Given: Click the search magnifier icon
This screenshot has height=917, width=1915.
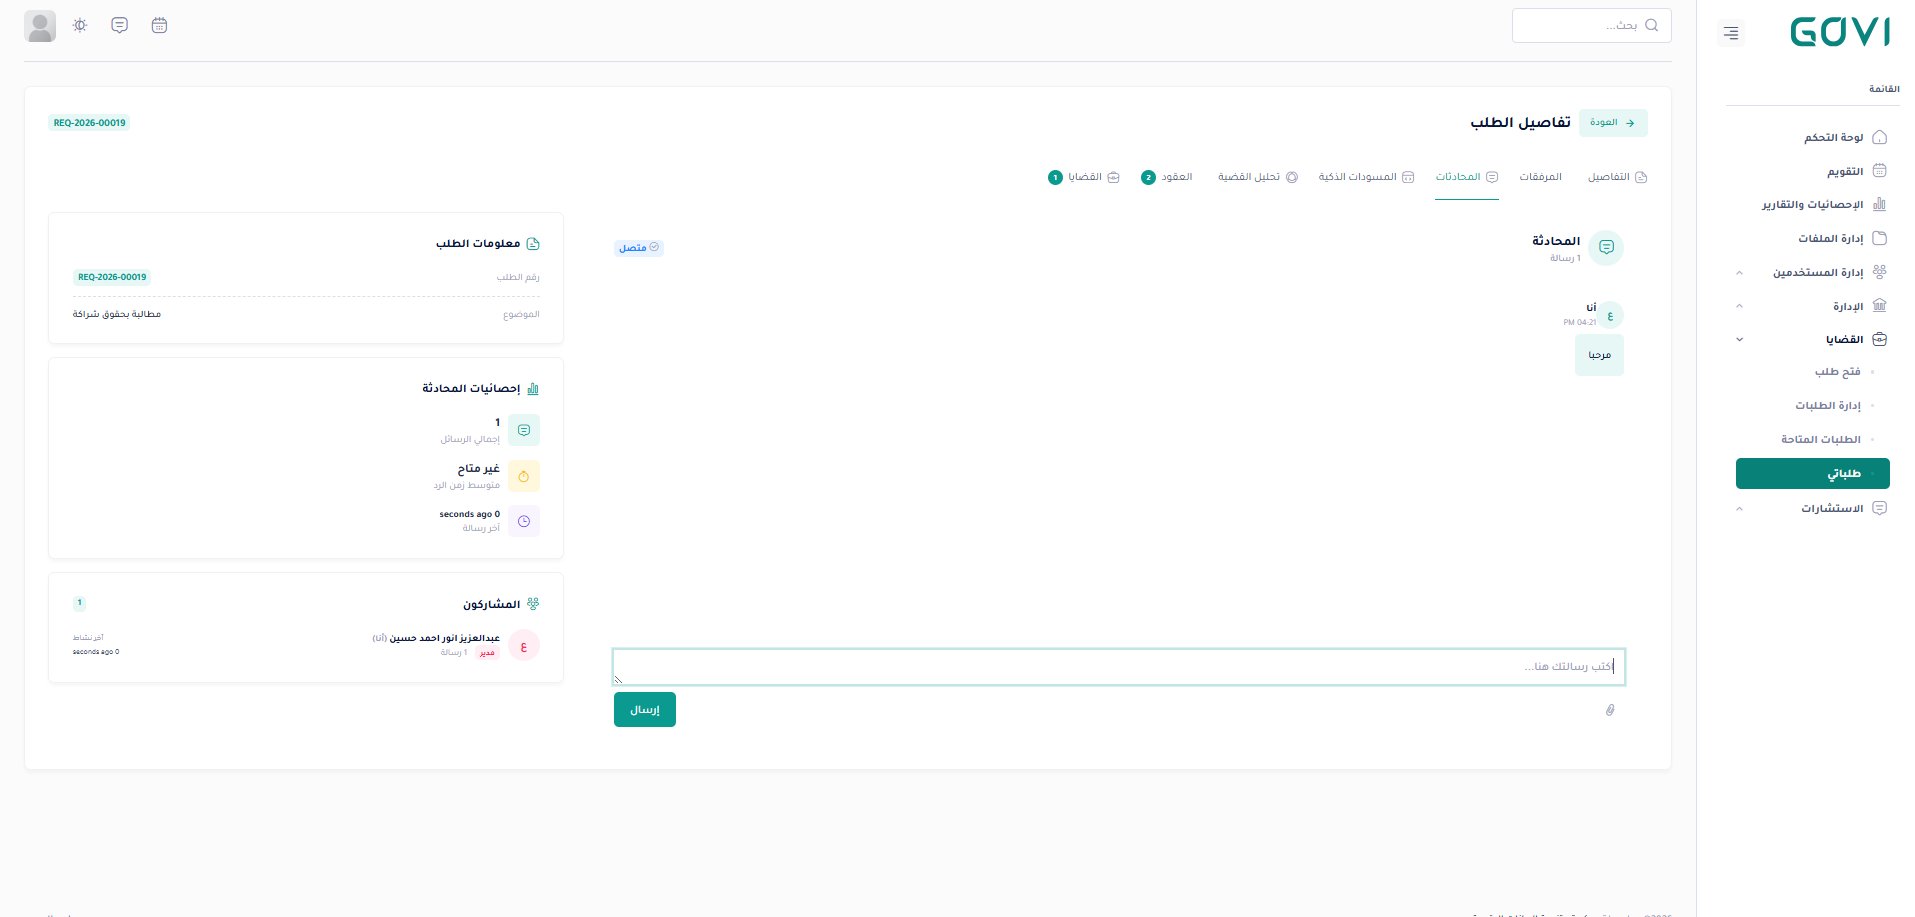Looking at the screenshot, I should pyautogui.click(x=1651, y=26).
